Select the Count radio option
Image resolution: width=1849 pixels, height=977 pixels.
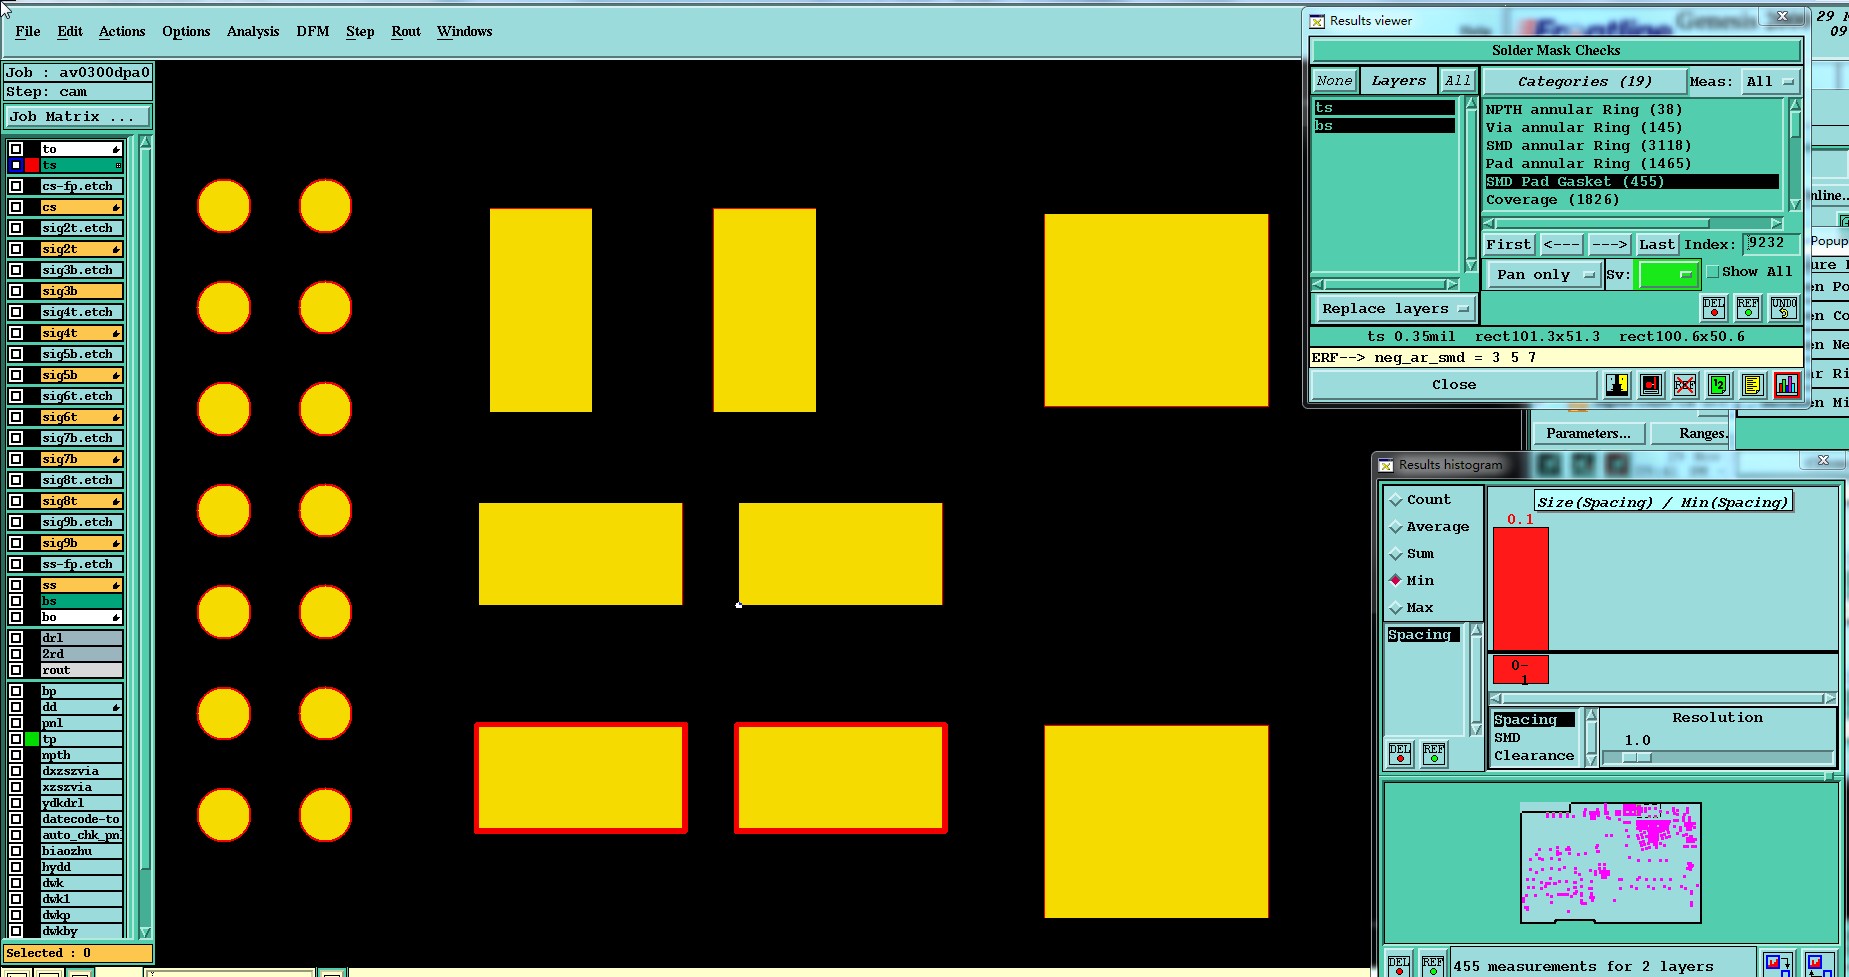click(1396, 500)
